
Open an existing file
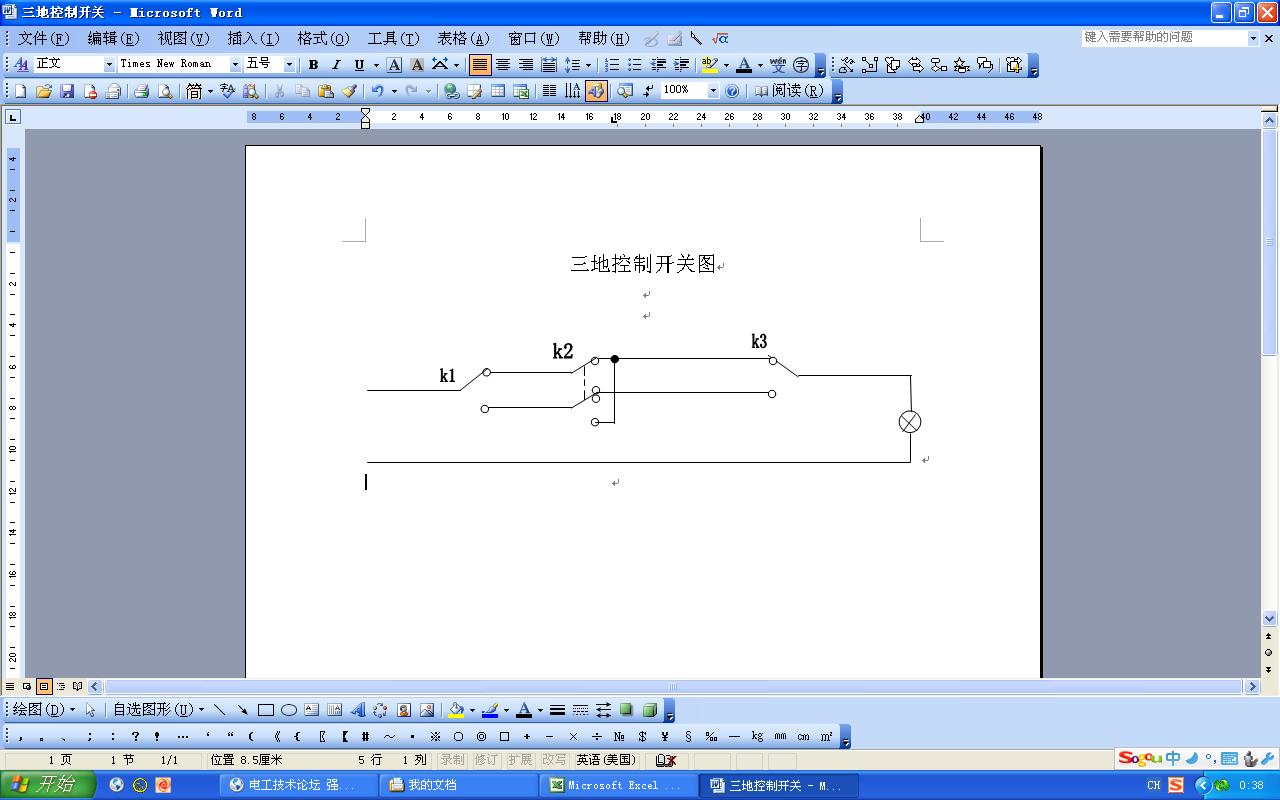(x=43, y=91)
